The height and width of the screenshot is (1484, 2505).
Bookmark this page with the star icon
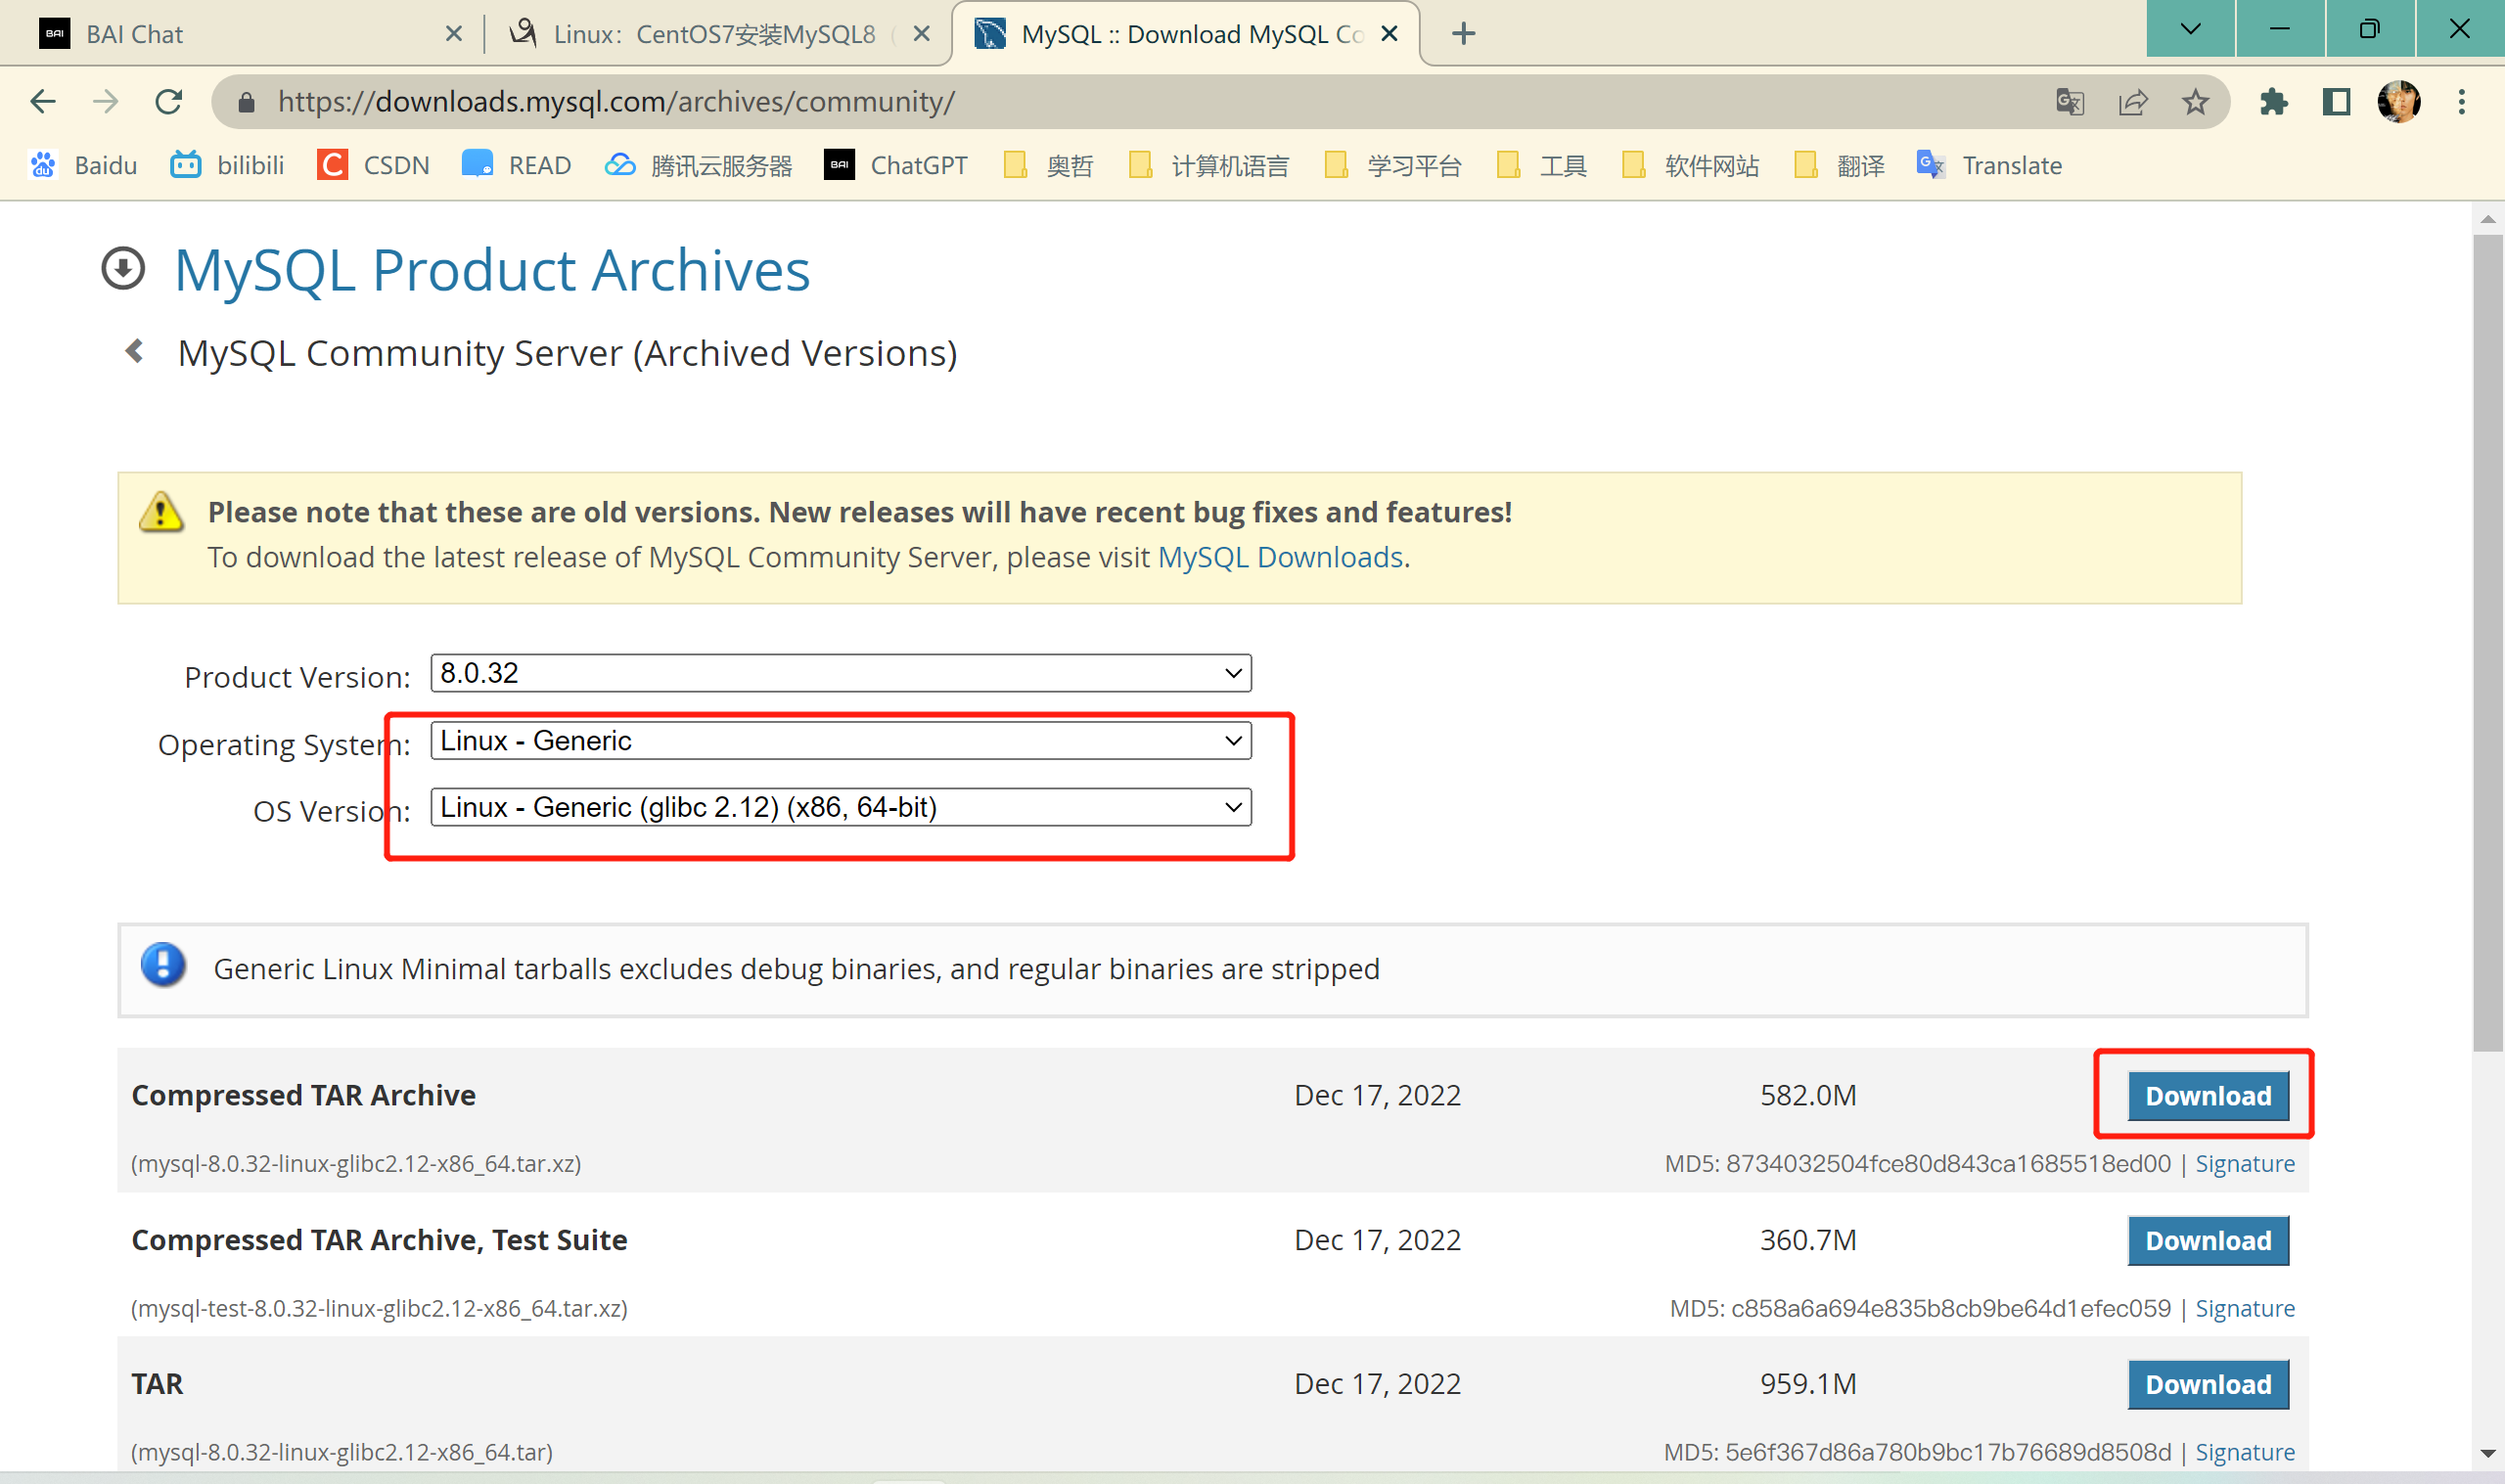pos(2195,101)
